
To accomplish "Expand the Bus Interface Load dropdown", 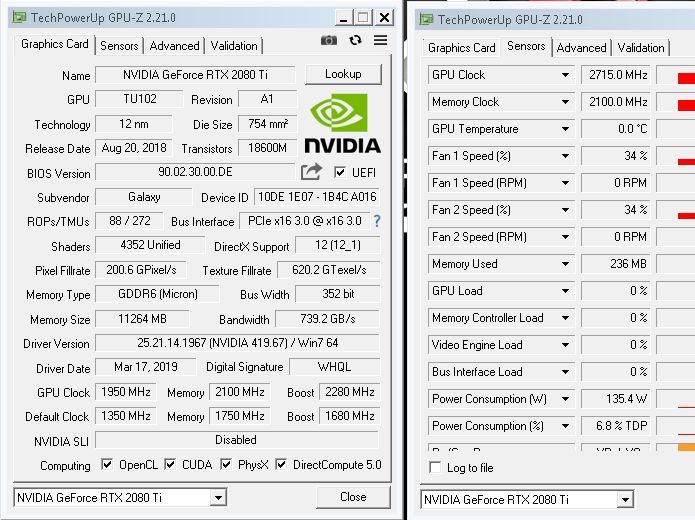I will pyautogui.click(x=565, y=372).
